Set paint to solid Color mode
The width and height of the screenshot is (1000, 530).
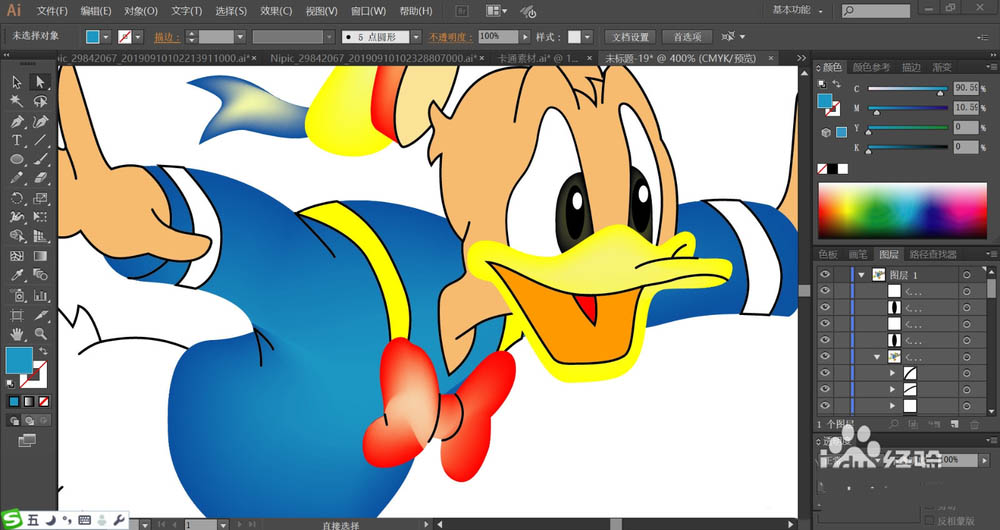pyautogui.click(x=14, y=401)
